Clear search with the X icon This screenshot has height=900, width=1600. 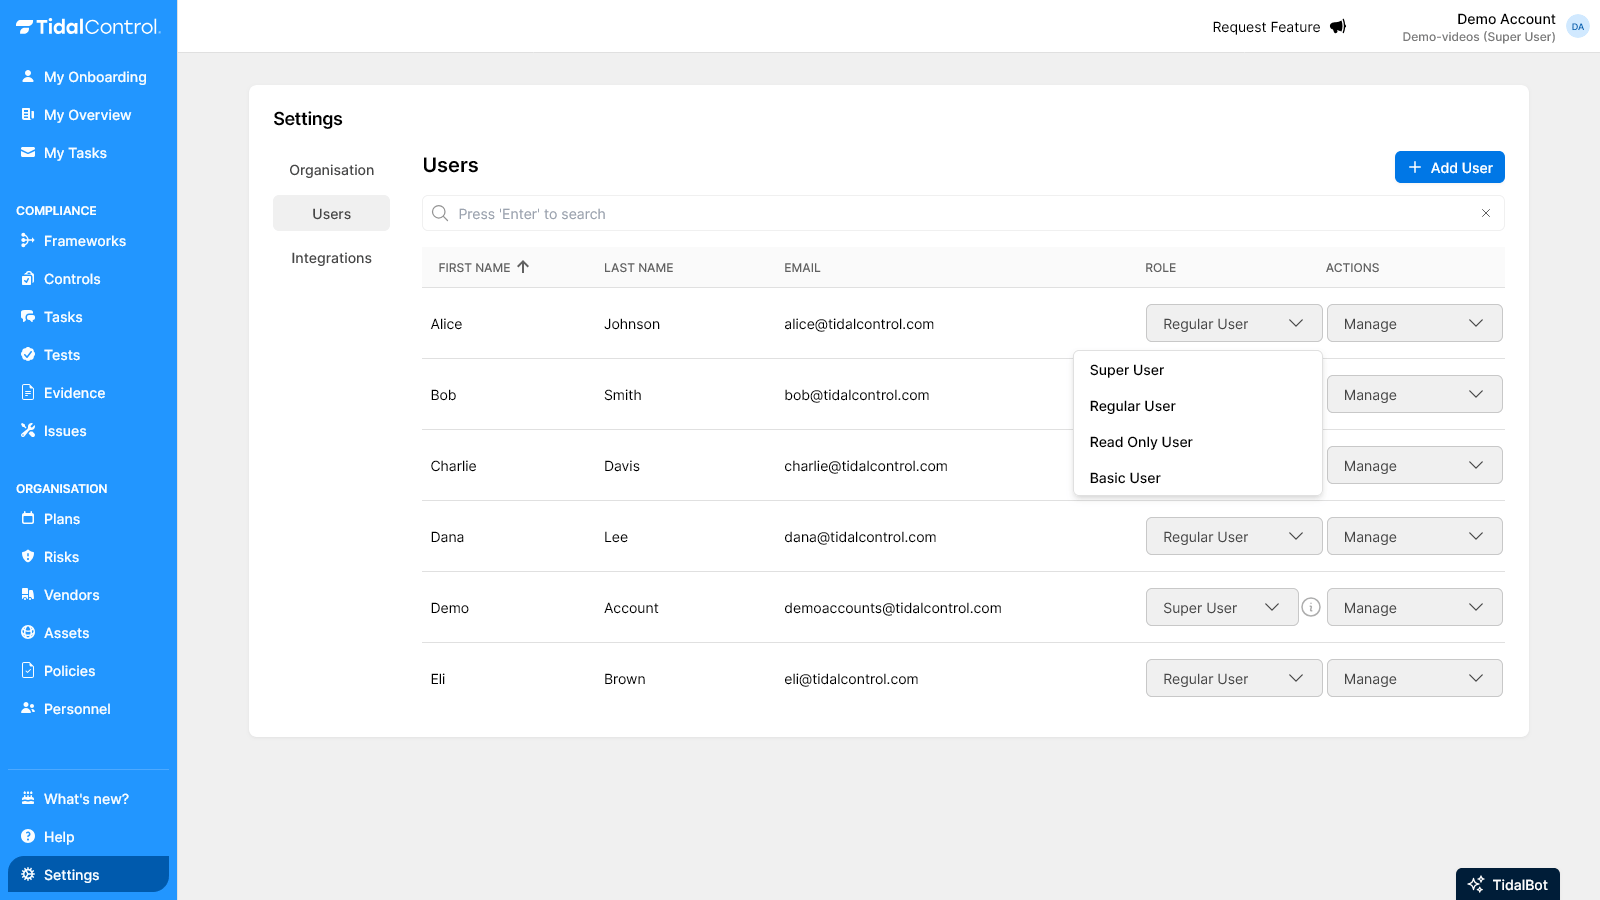coord(1486,213)
